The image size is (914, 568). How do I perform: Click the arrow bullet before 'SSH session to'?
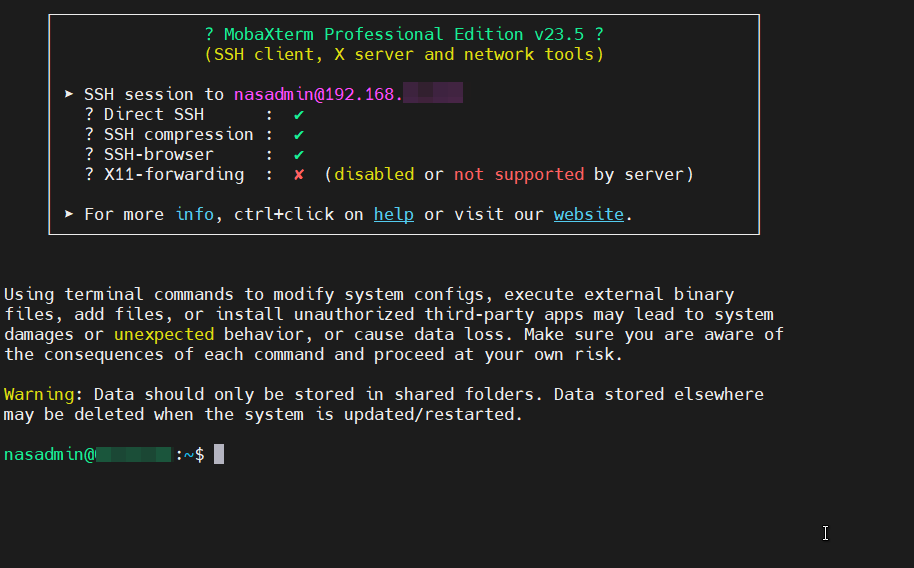(x=69, y=95)
